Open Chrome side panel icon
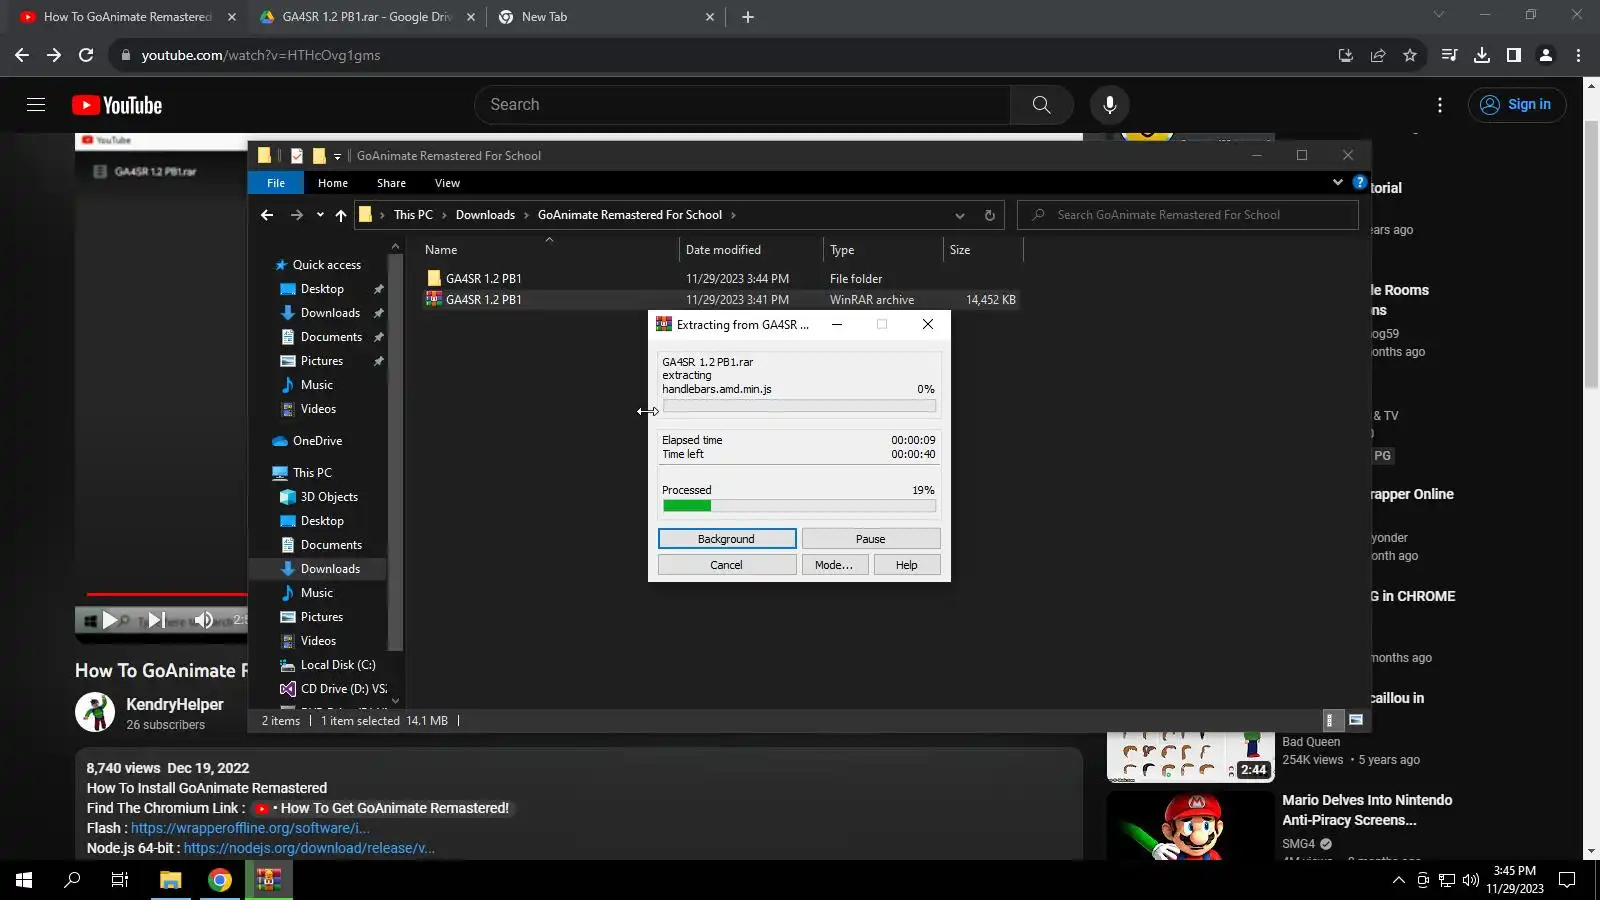Screen dimensions: 1600x900 (x=1514, y=55)
